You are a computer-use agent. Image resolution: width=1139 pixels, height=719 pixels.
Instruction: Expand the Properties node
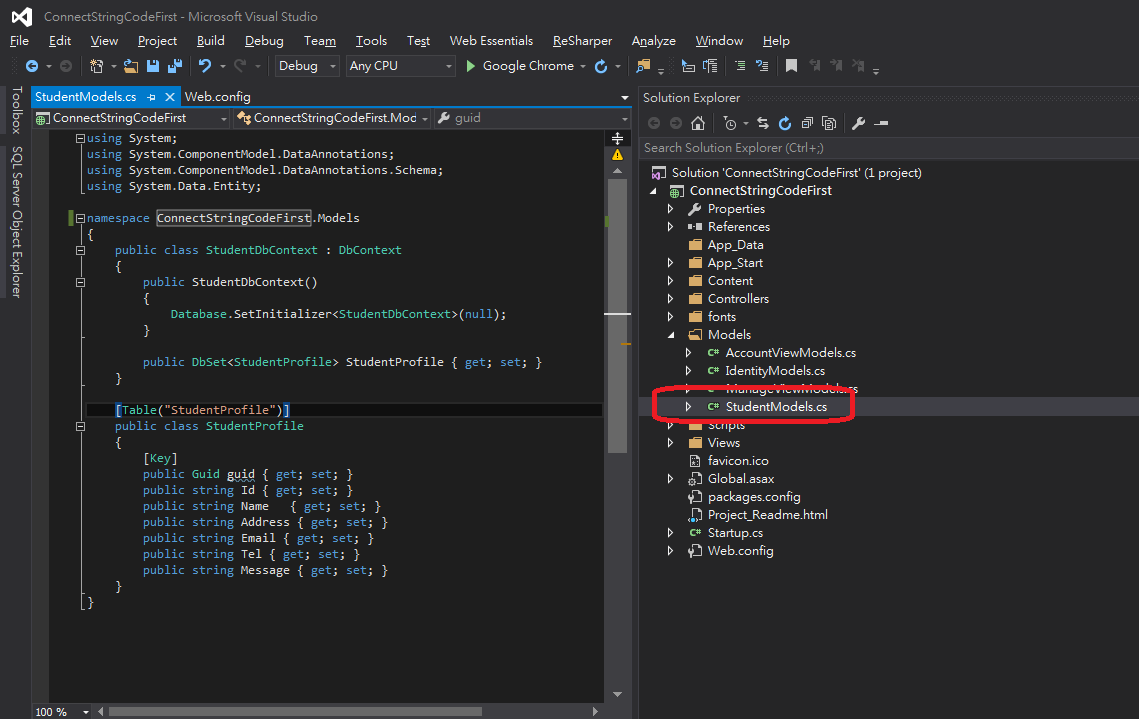[x=670, y=209]
